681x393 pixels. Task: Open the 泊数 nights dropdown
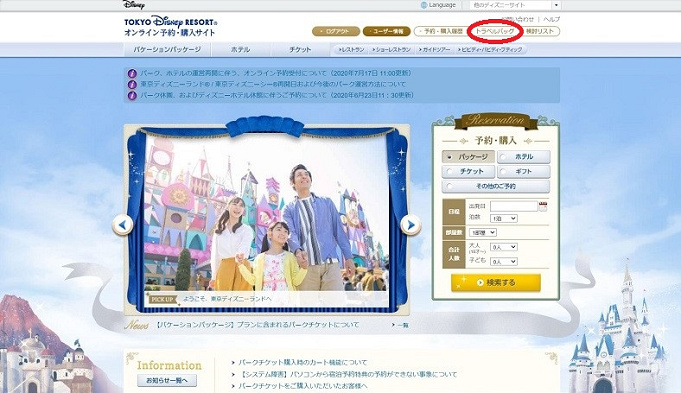504,218
